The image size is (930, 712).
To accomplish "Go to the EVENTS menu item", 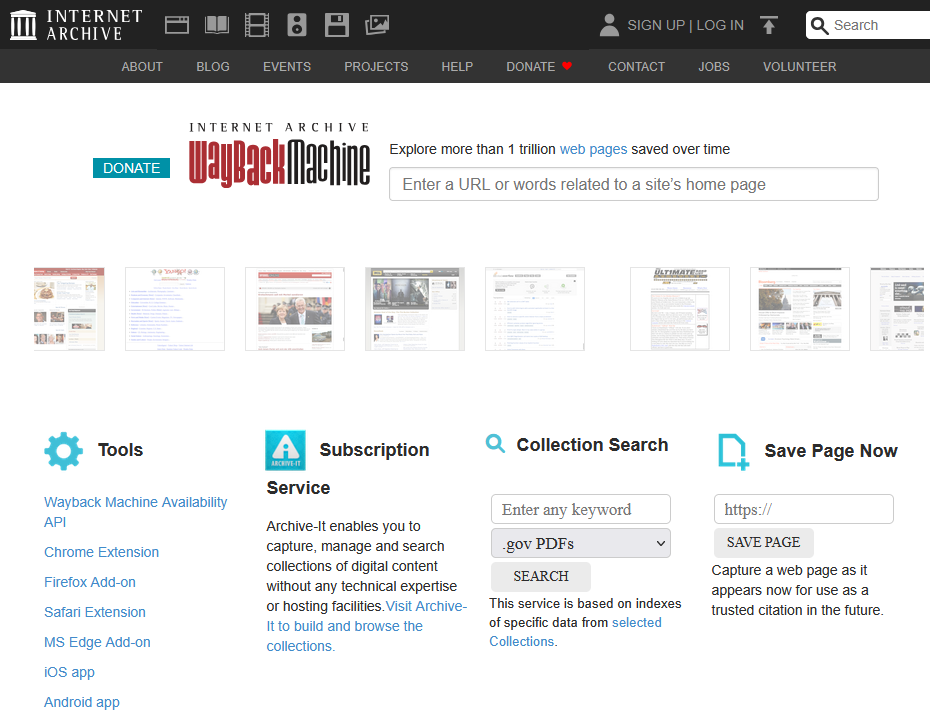I will coord(287,66).
